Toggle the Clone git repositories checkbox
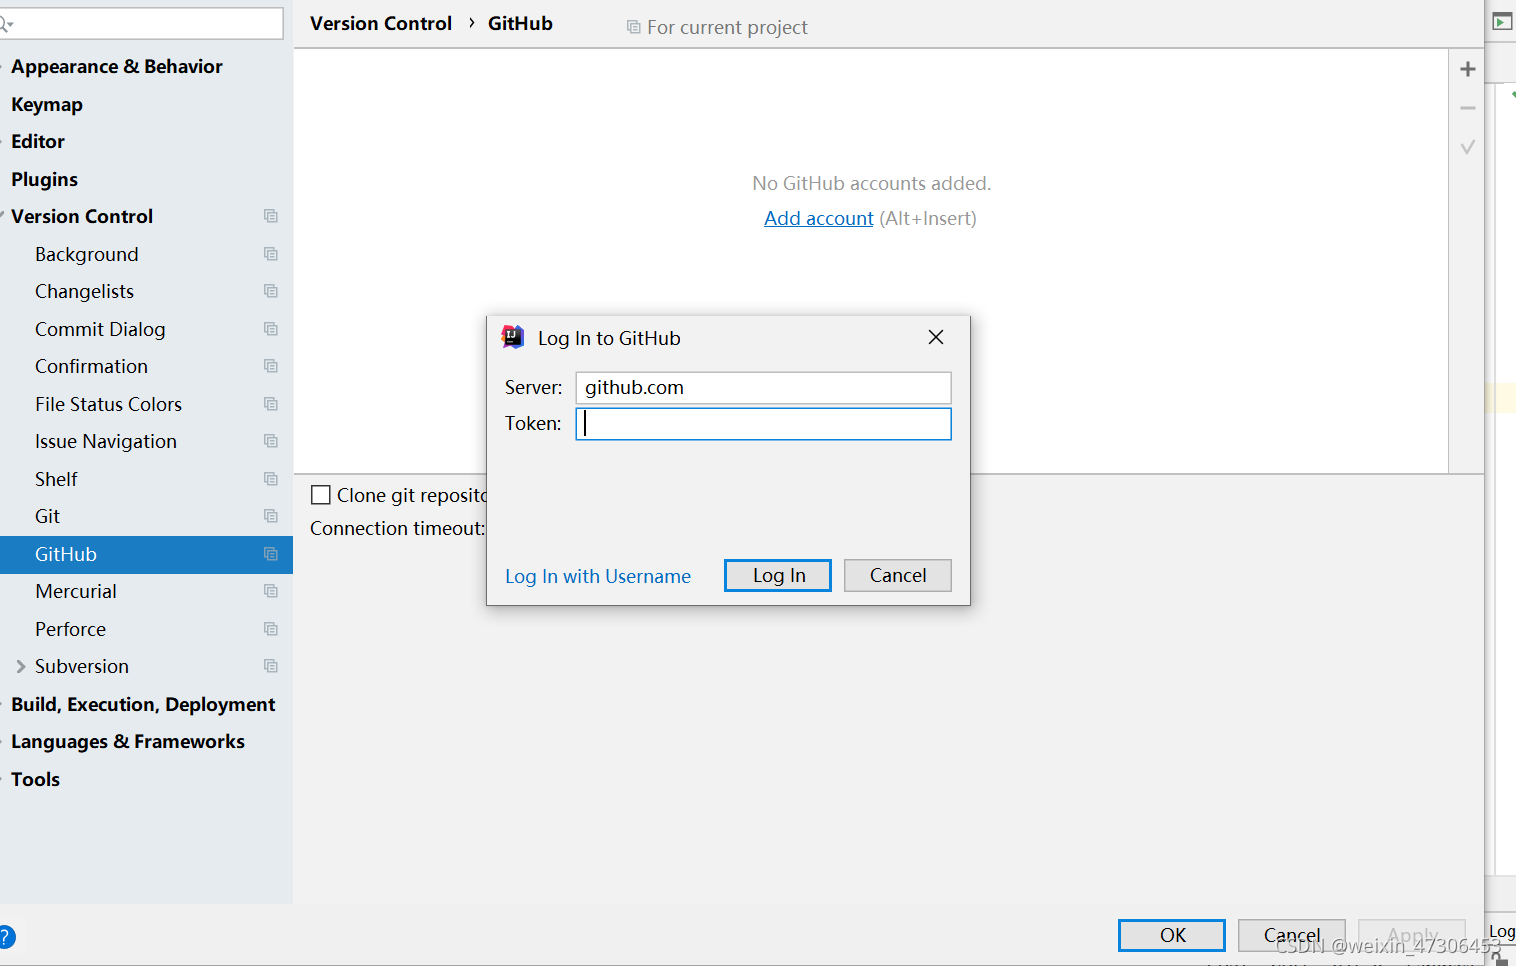This screenshot has width=1516, height=966. (x=321, y=495)
